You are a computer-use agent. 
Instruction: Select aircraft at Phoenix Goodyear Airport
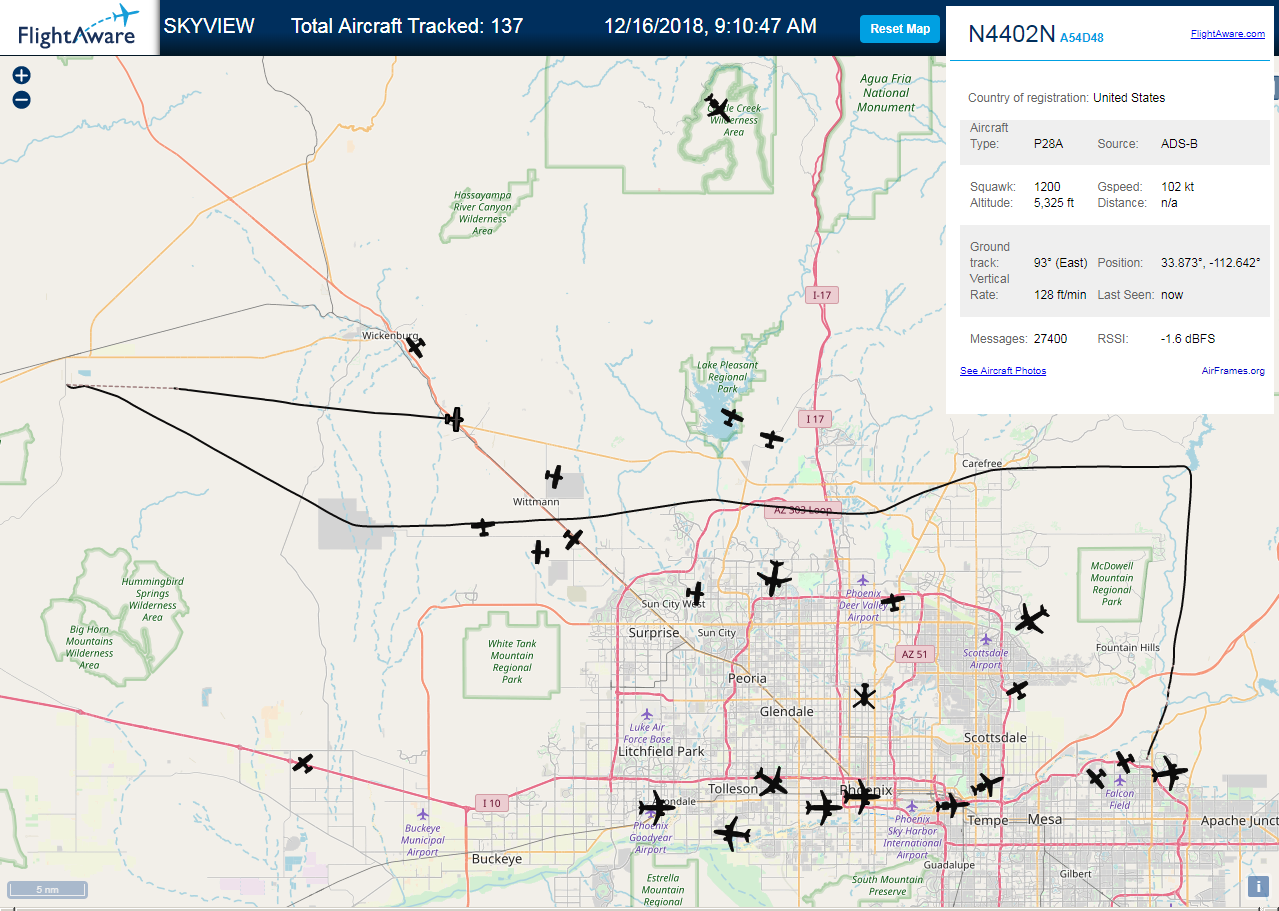[x=656, y=807]
